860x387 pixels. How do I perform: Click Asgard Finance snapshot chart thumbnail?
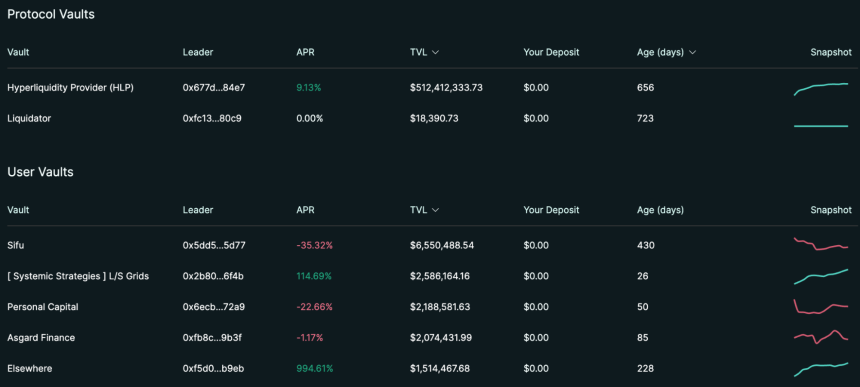(x=821, y=337)
